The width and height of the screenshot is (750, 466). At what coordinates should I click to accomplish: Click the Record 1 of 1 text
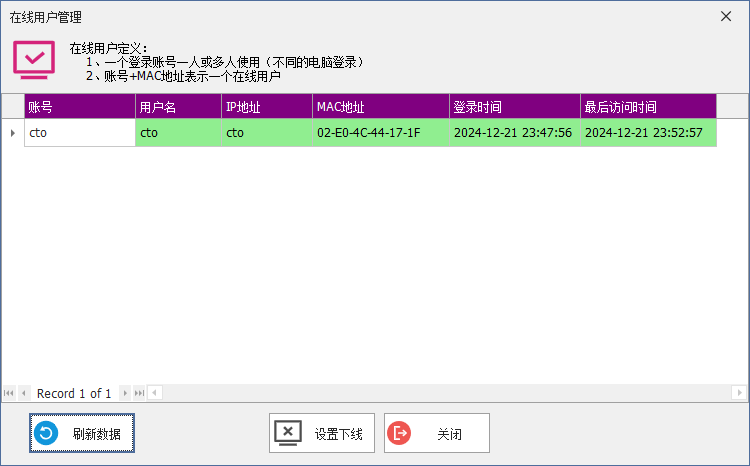[74, 393]
